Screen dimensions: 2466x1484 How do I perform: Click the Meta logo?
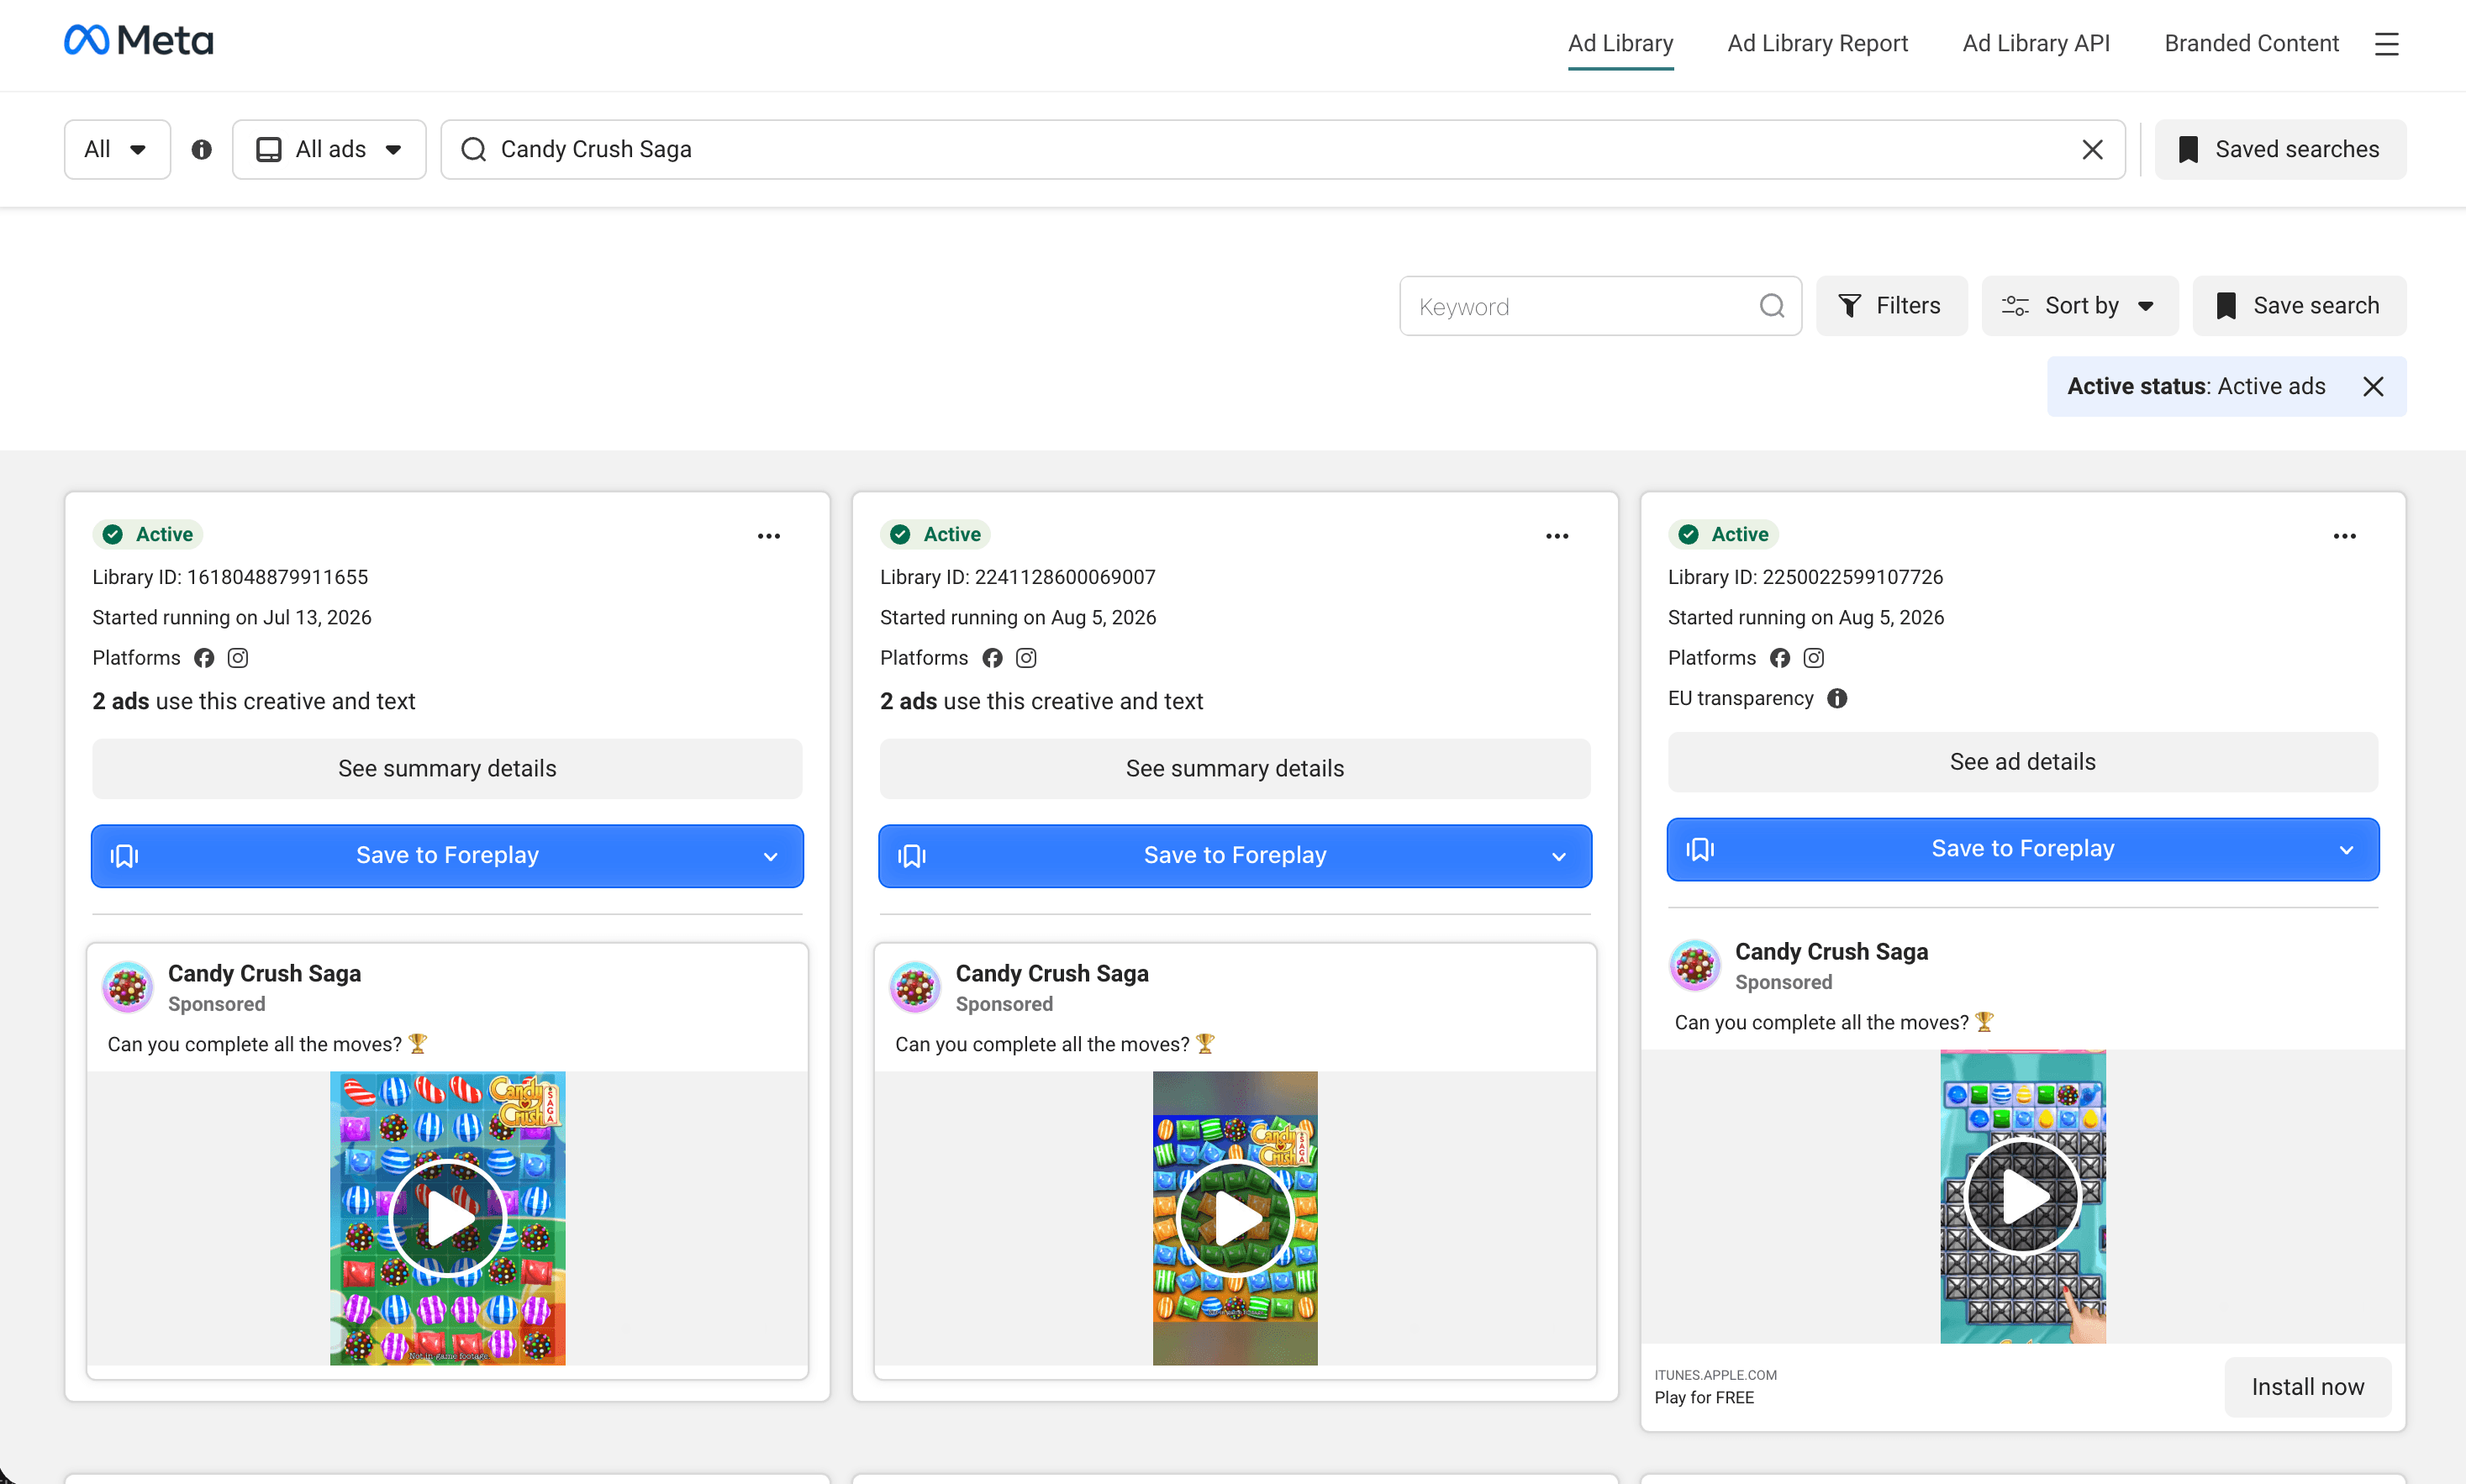[x=139, y=40]
